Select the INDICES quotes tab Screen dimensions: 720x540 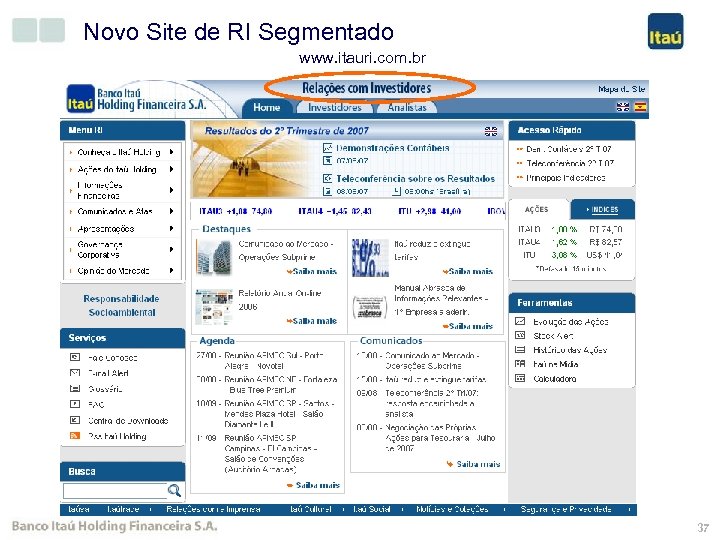[x=602, y=209]
